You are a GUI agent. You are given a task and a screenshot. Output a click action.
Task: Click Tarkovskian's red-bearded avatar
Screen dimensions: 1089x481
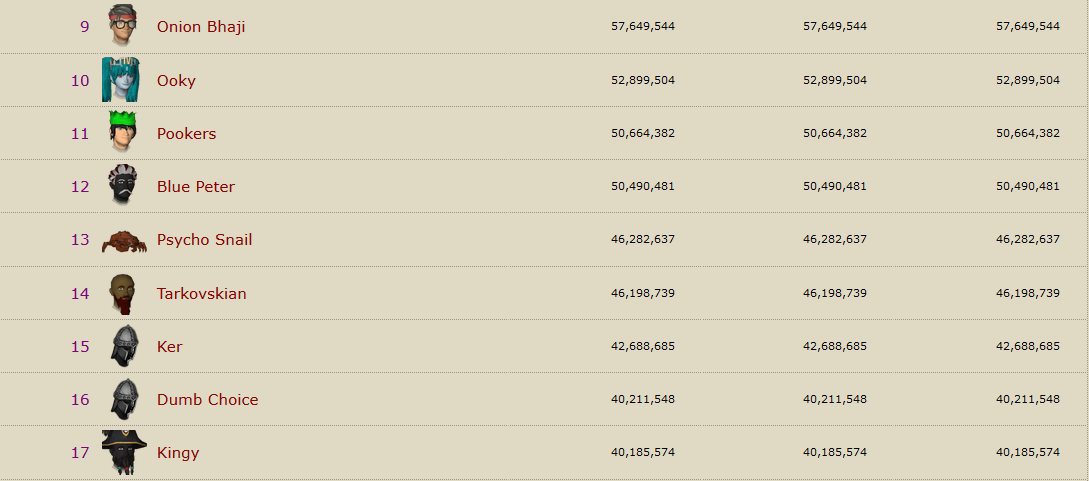(x=122, y=293)
